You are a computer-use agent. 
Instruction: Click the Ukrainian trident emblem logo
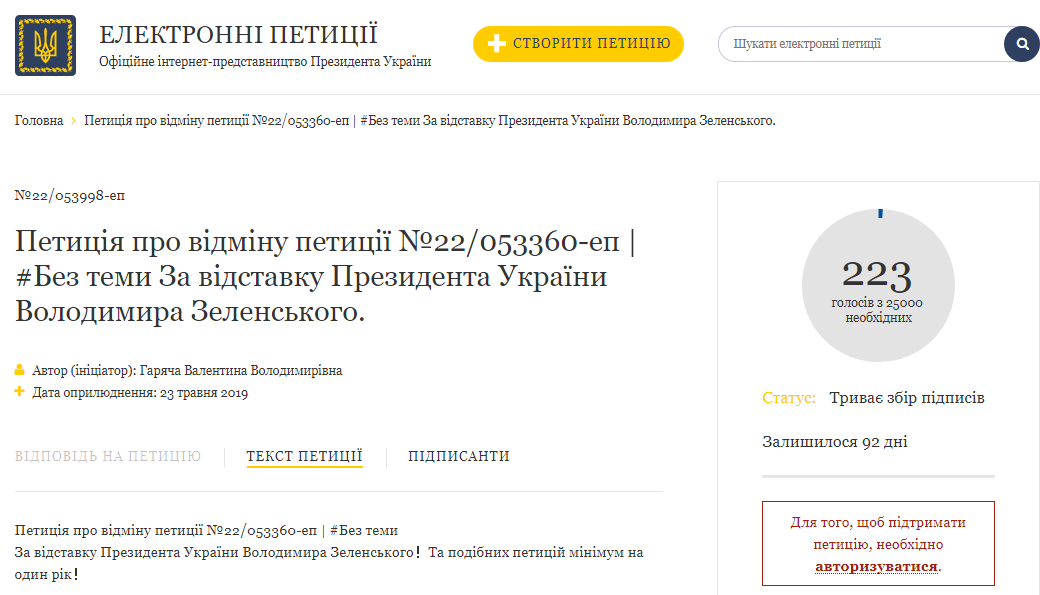tap(45, 45)
